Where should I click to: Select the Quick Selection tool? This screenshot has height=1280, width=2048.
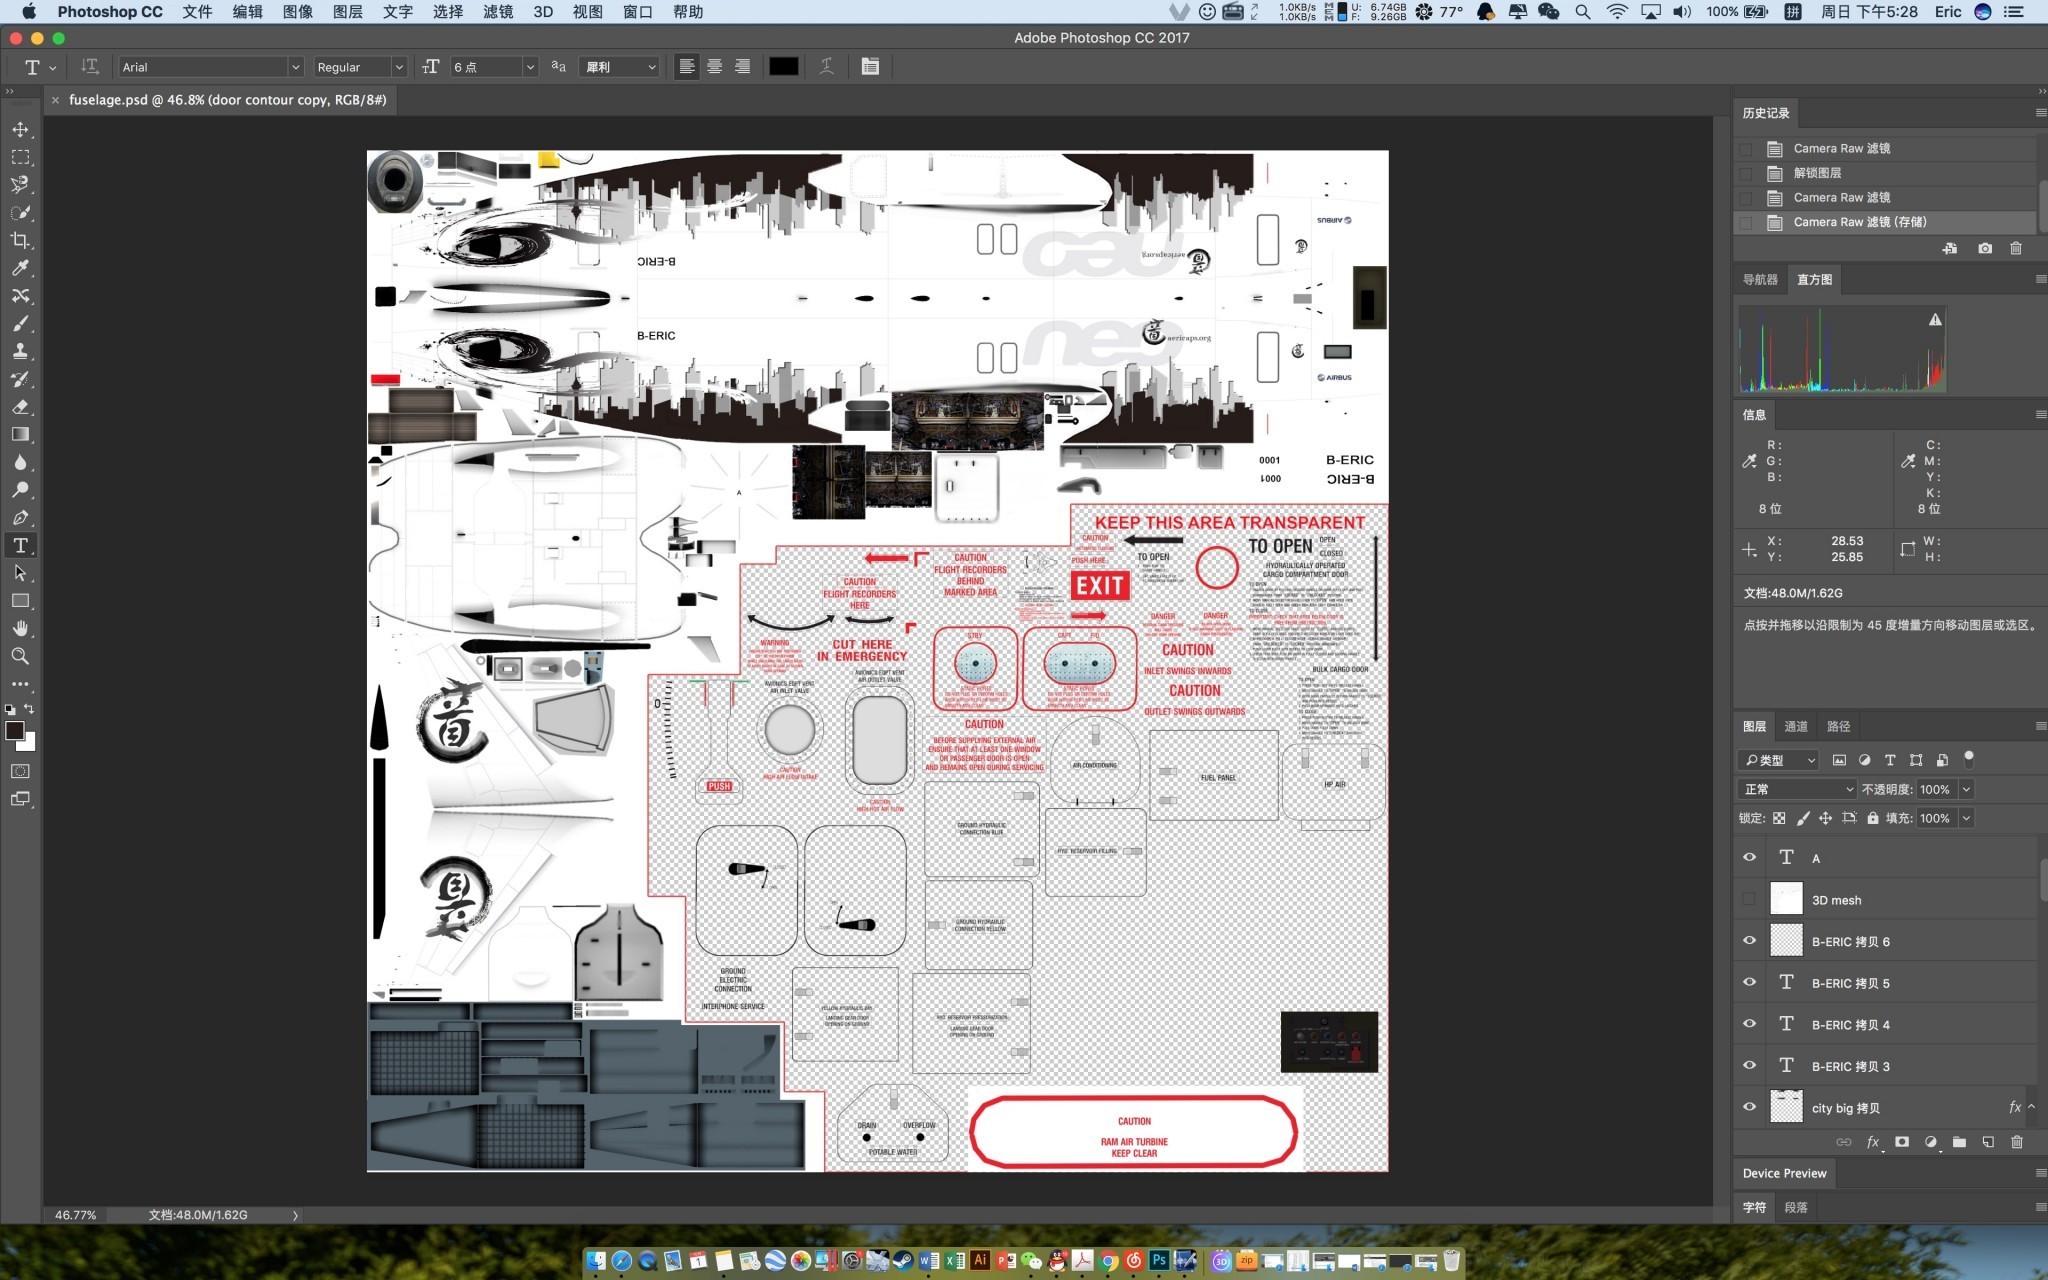20,213
